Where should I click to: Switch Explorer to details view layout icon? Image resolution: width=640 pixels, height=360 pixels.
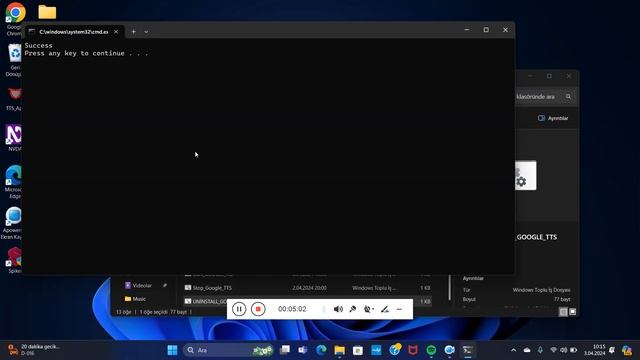click(563, 312)
